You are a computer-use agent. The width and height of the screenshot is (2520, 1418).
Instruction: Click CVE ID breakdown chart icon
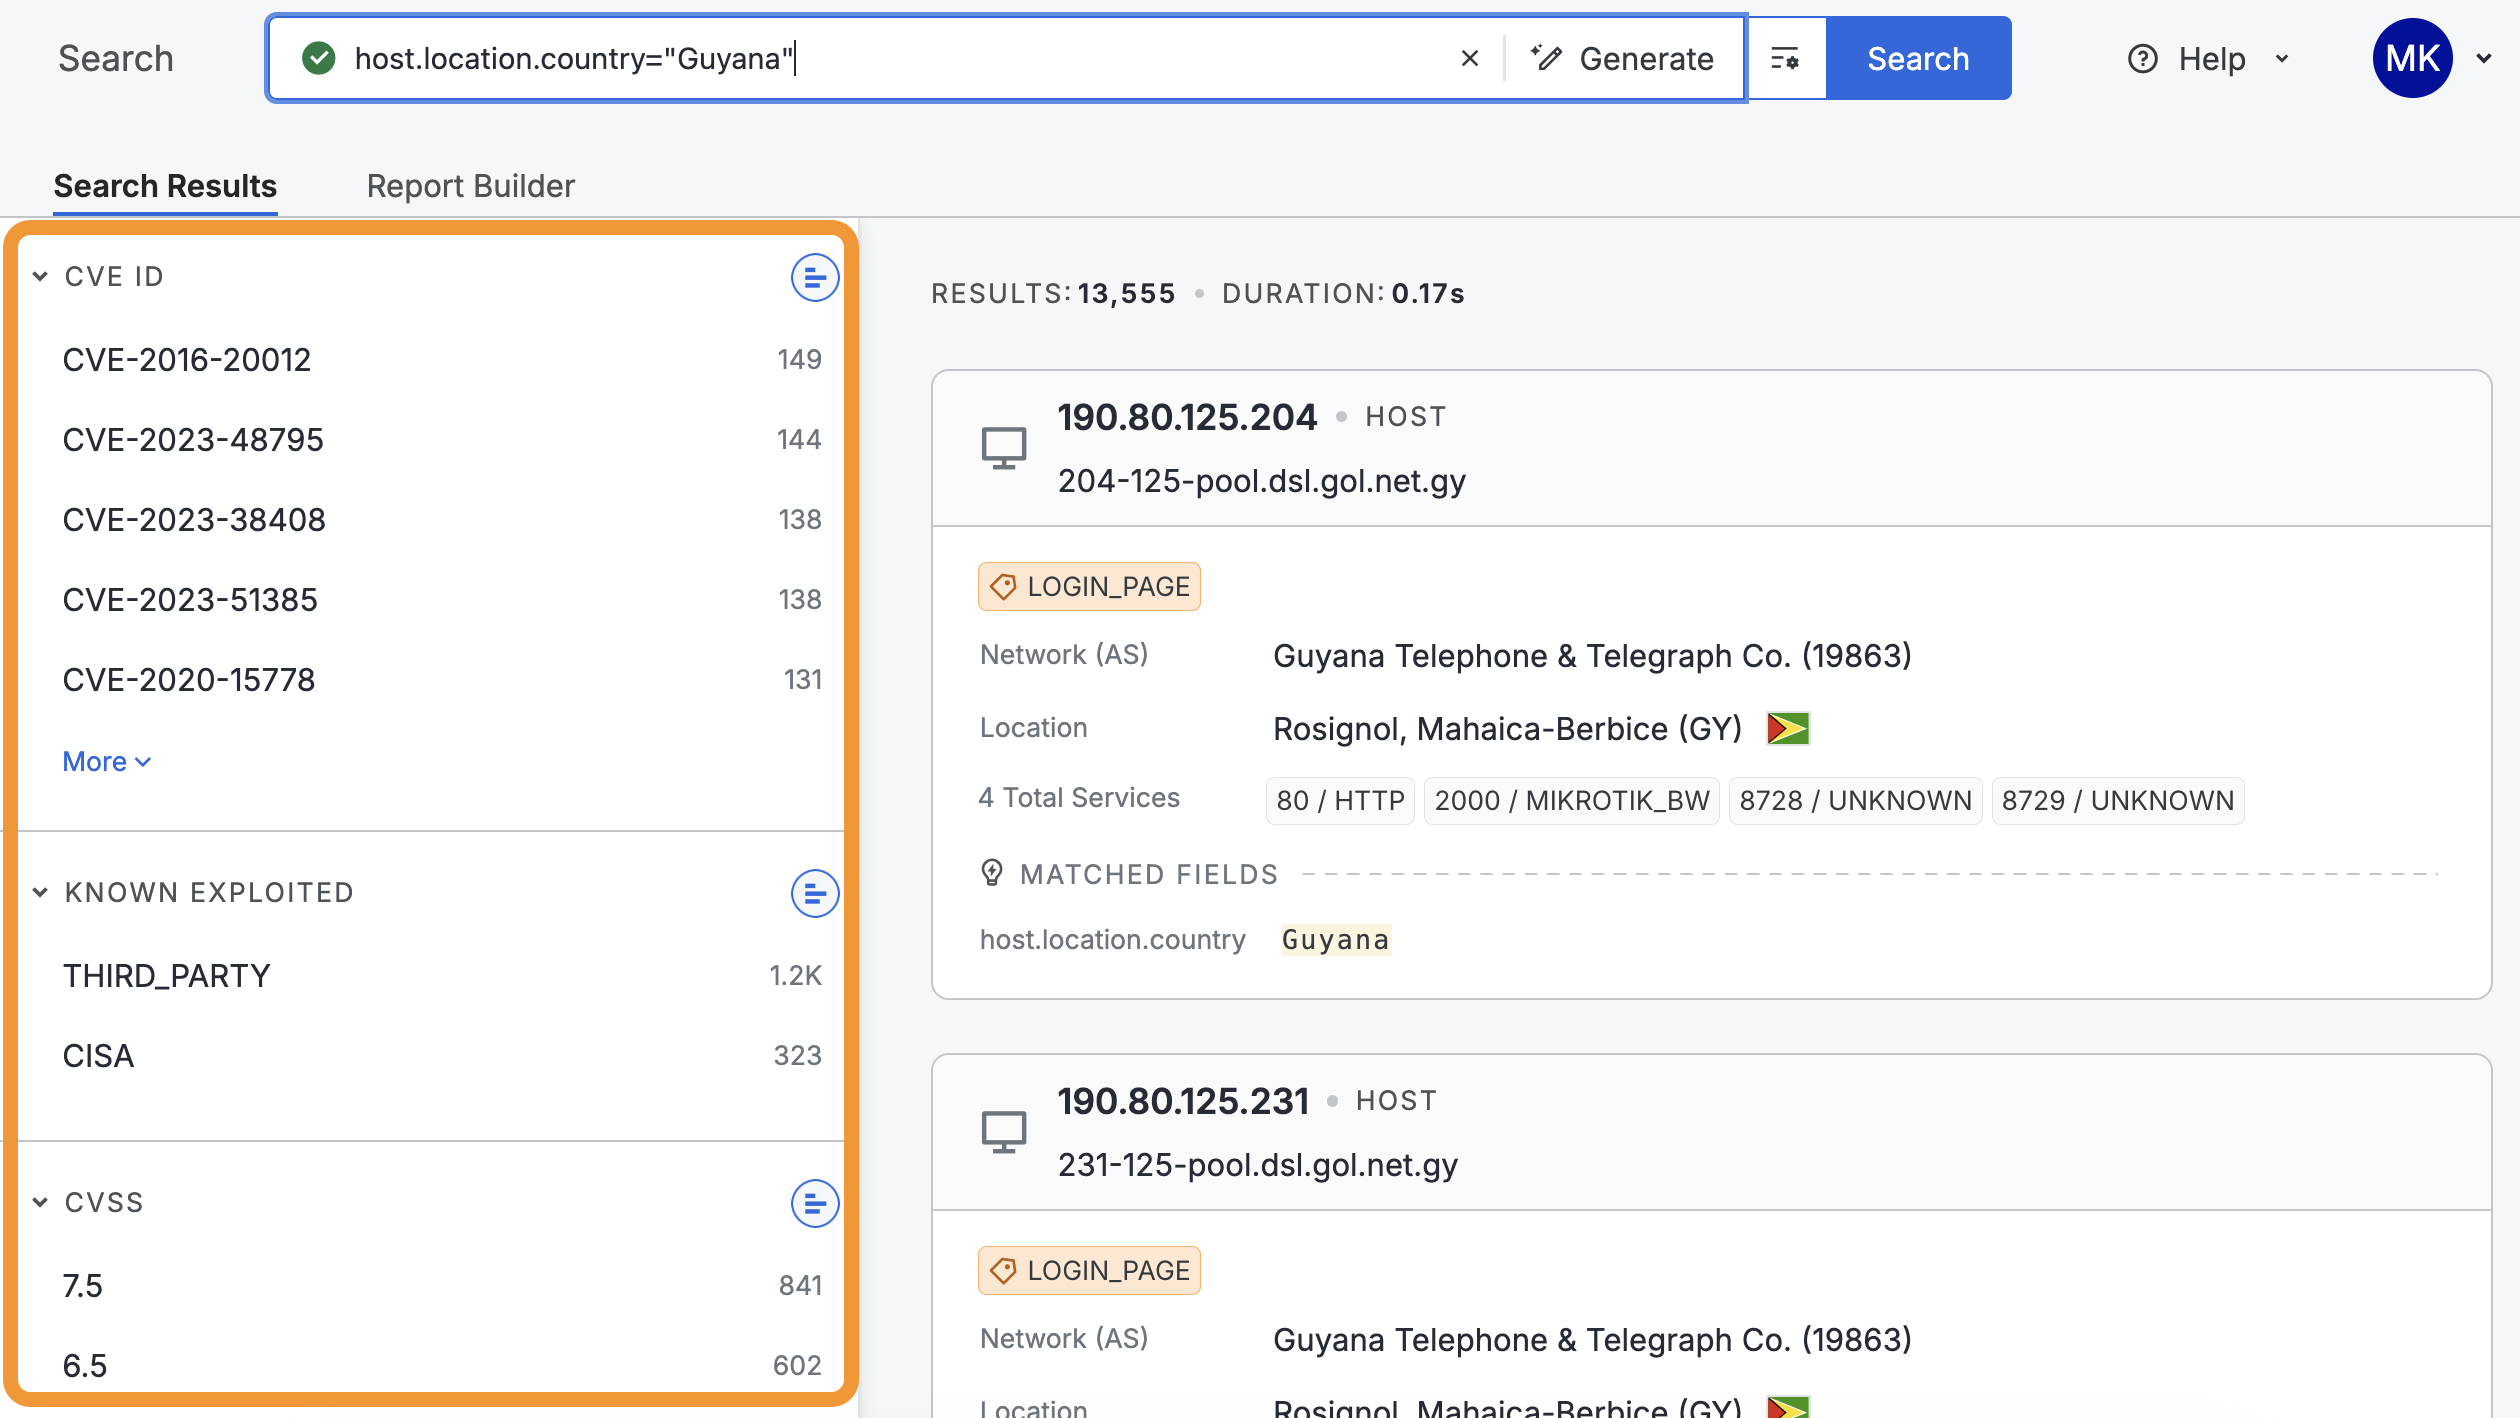coord(814,277)
